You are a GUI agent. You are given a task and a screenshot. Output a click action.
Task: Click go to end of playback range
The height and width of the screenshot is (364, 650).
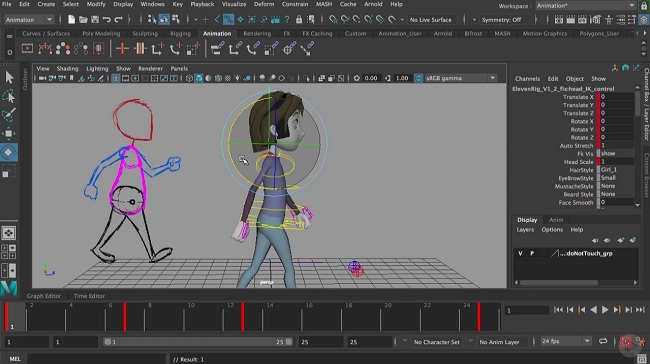coord(640,310)
